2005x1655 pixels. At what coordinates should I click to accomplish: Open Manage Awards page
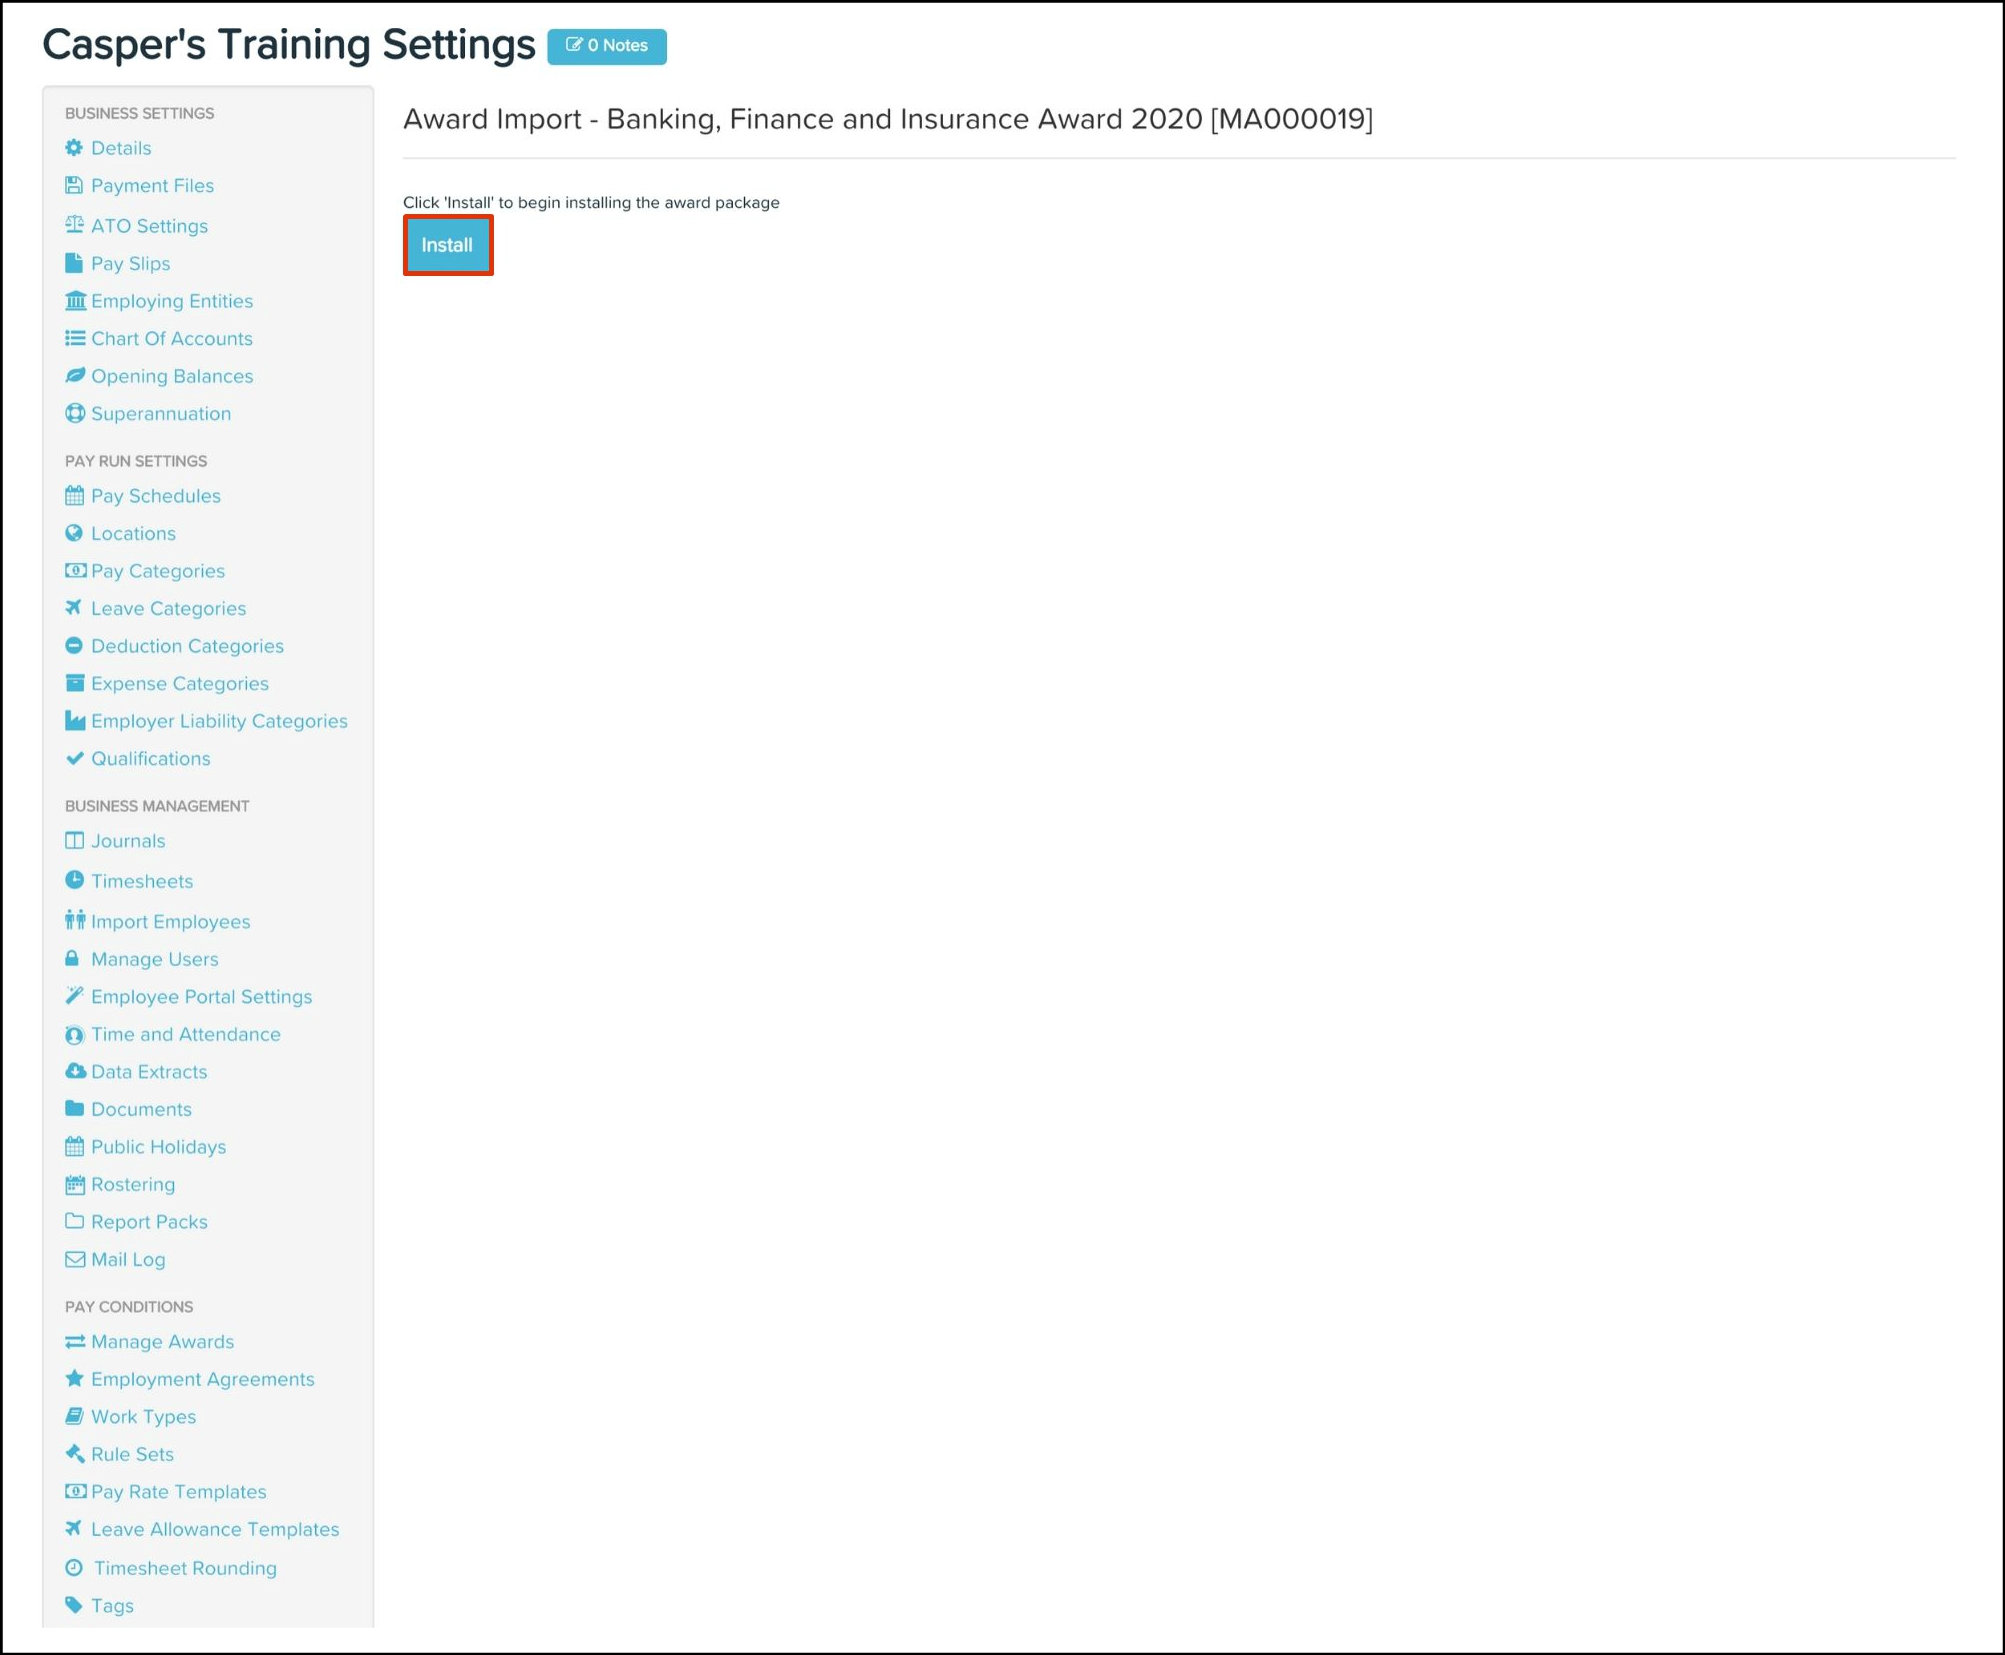(162, 1342)
